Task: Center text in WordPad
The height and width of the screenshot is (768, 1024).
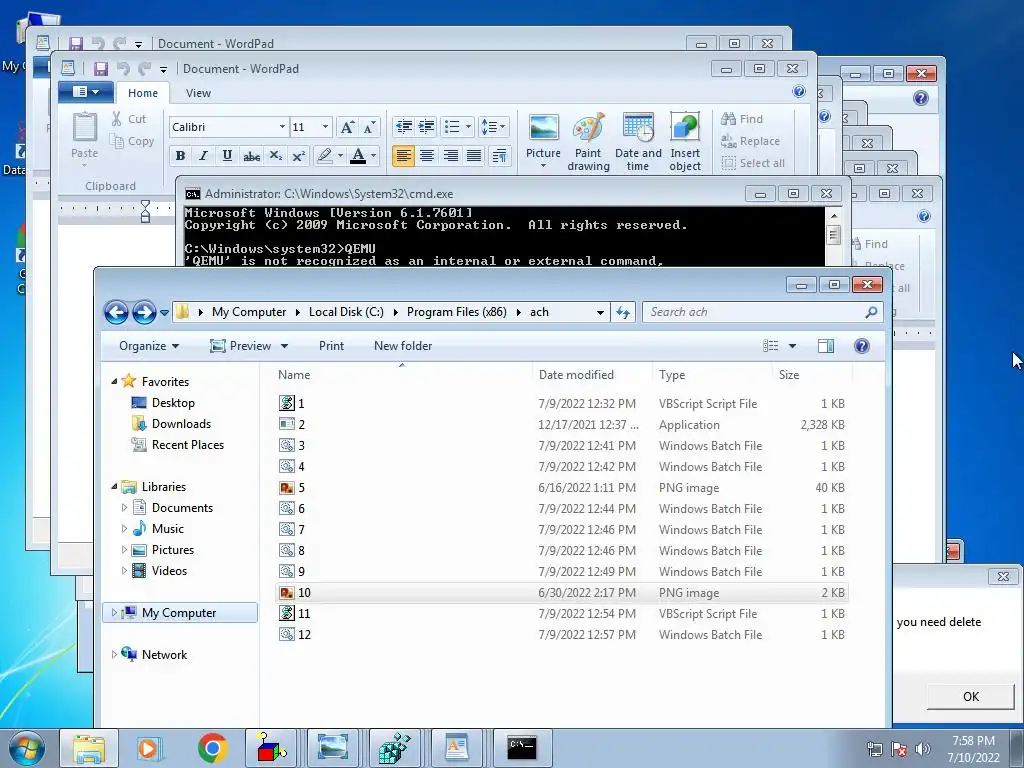Action: 426,155
